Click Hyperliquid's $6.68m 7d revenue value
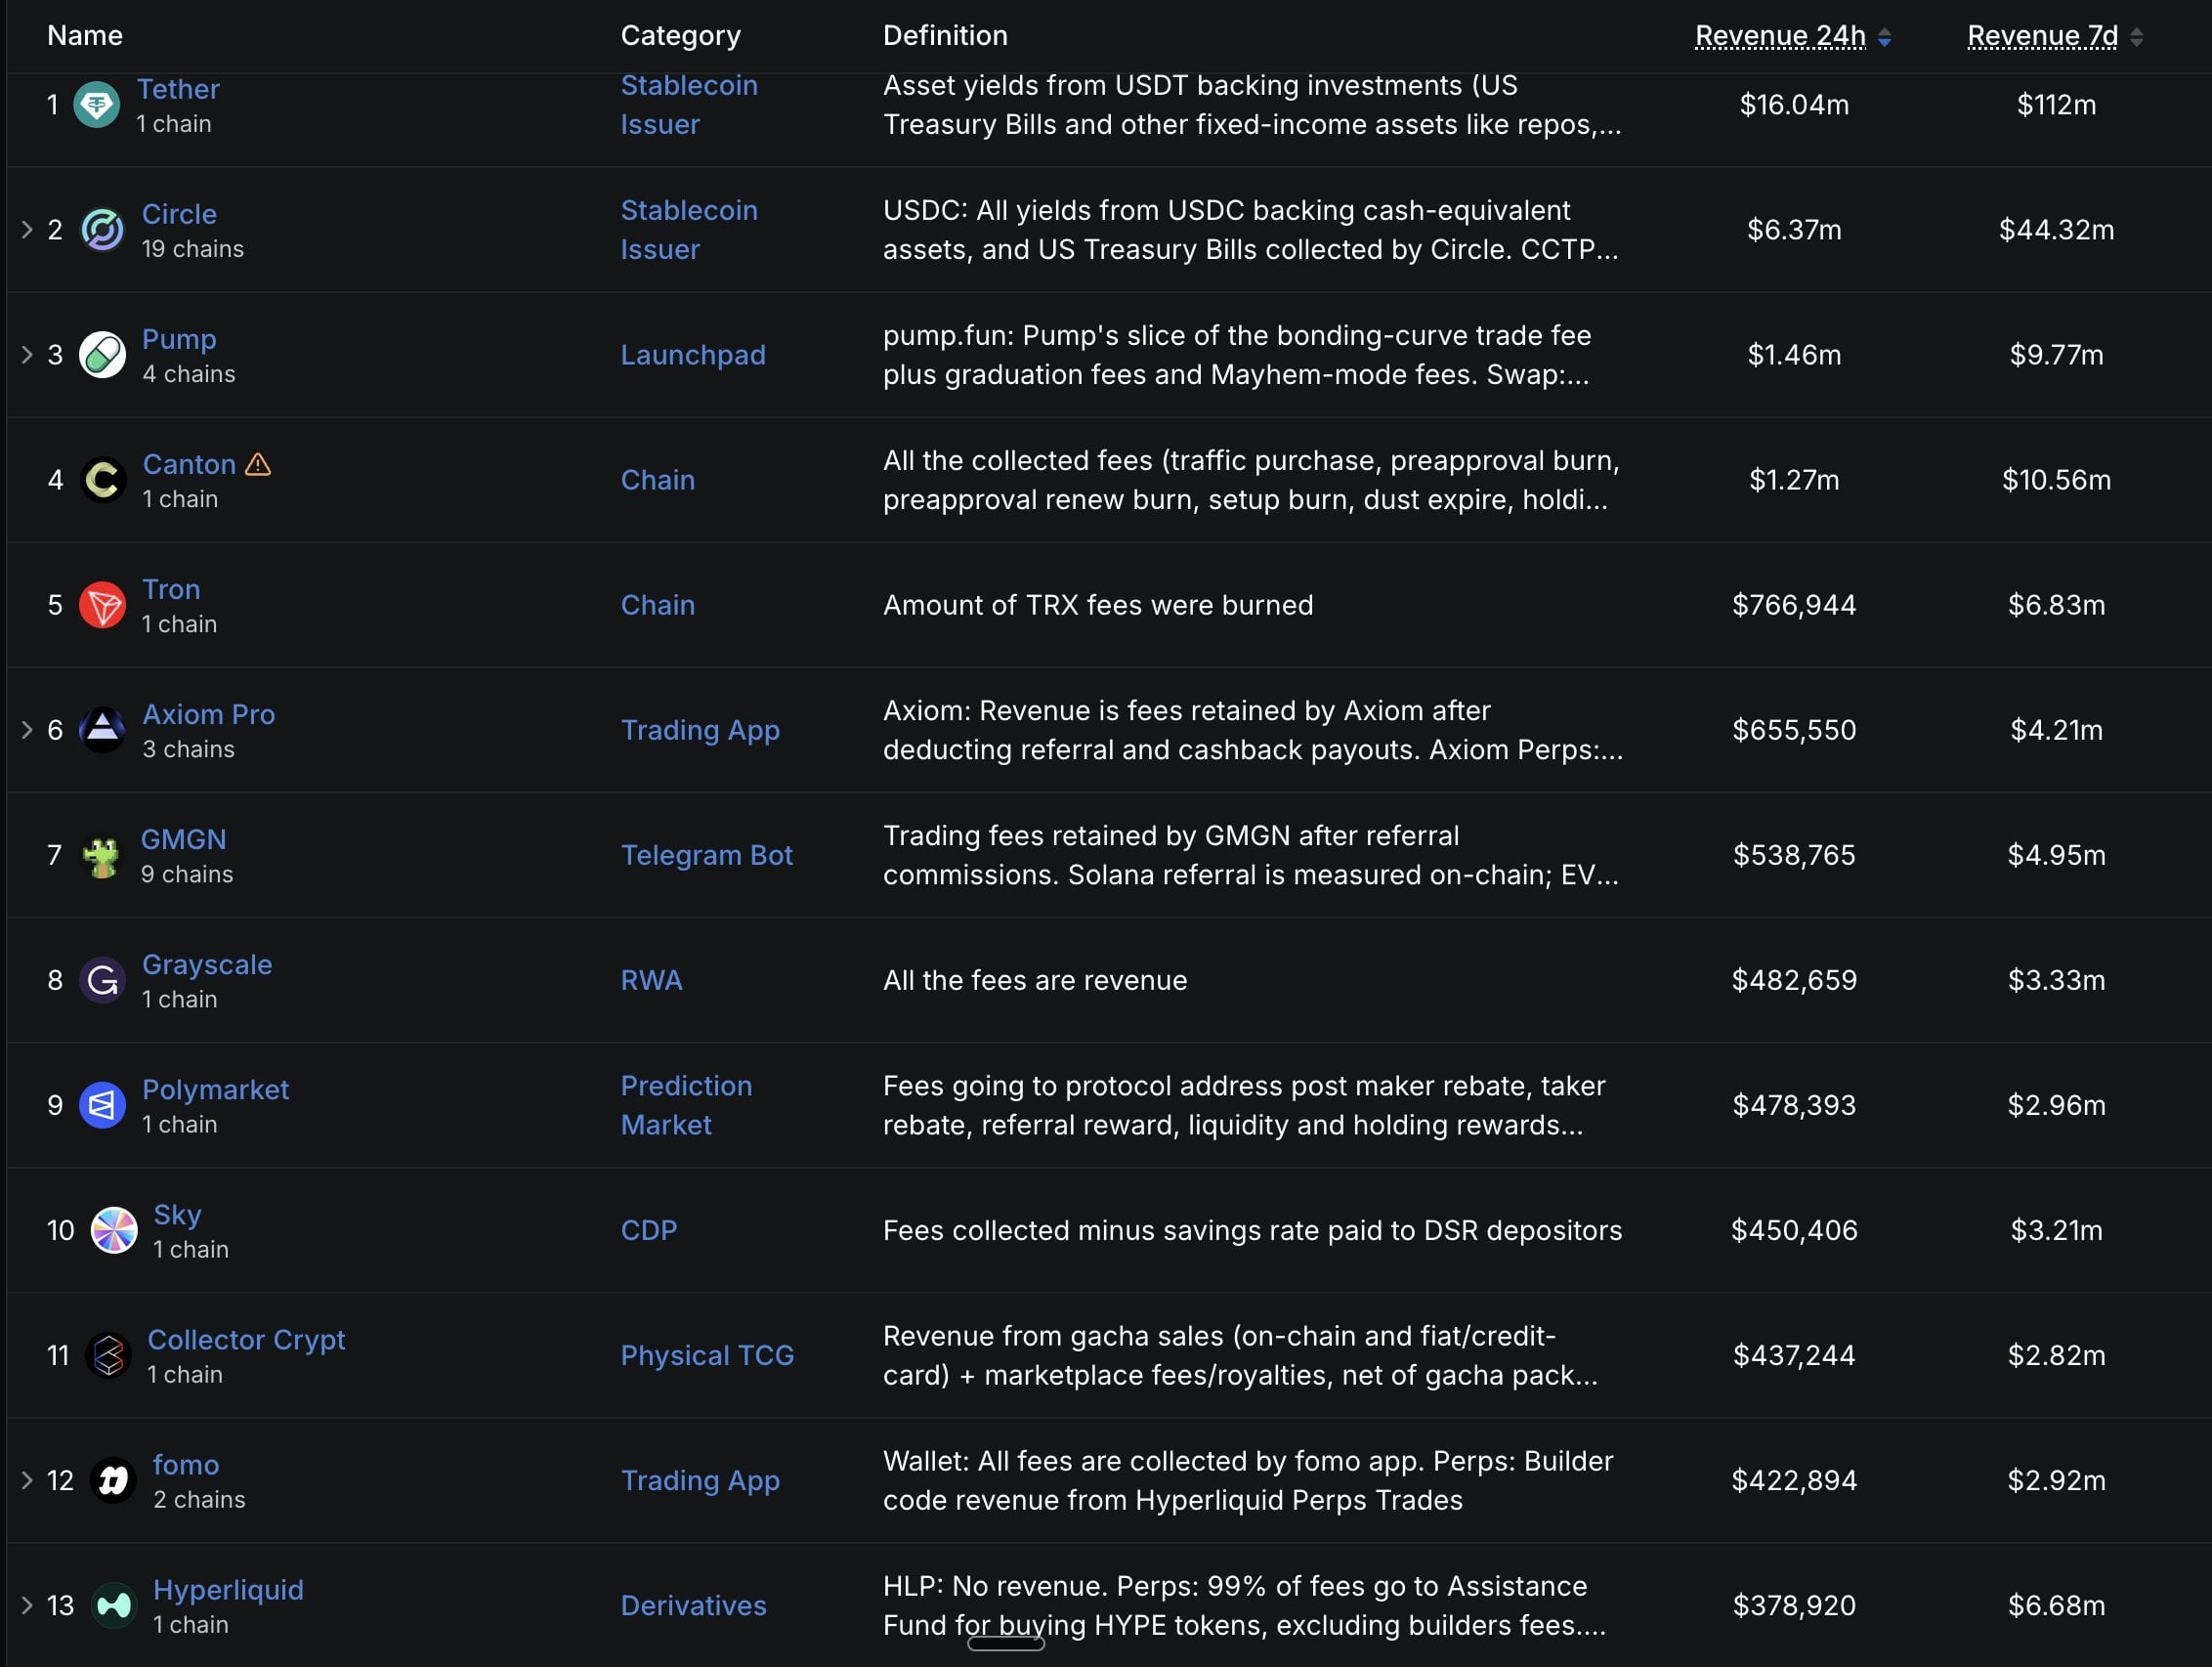The height and width of the screenshot is (1667, 2212). tap(2056, 1605)
